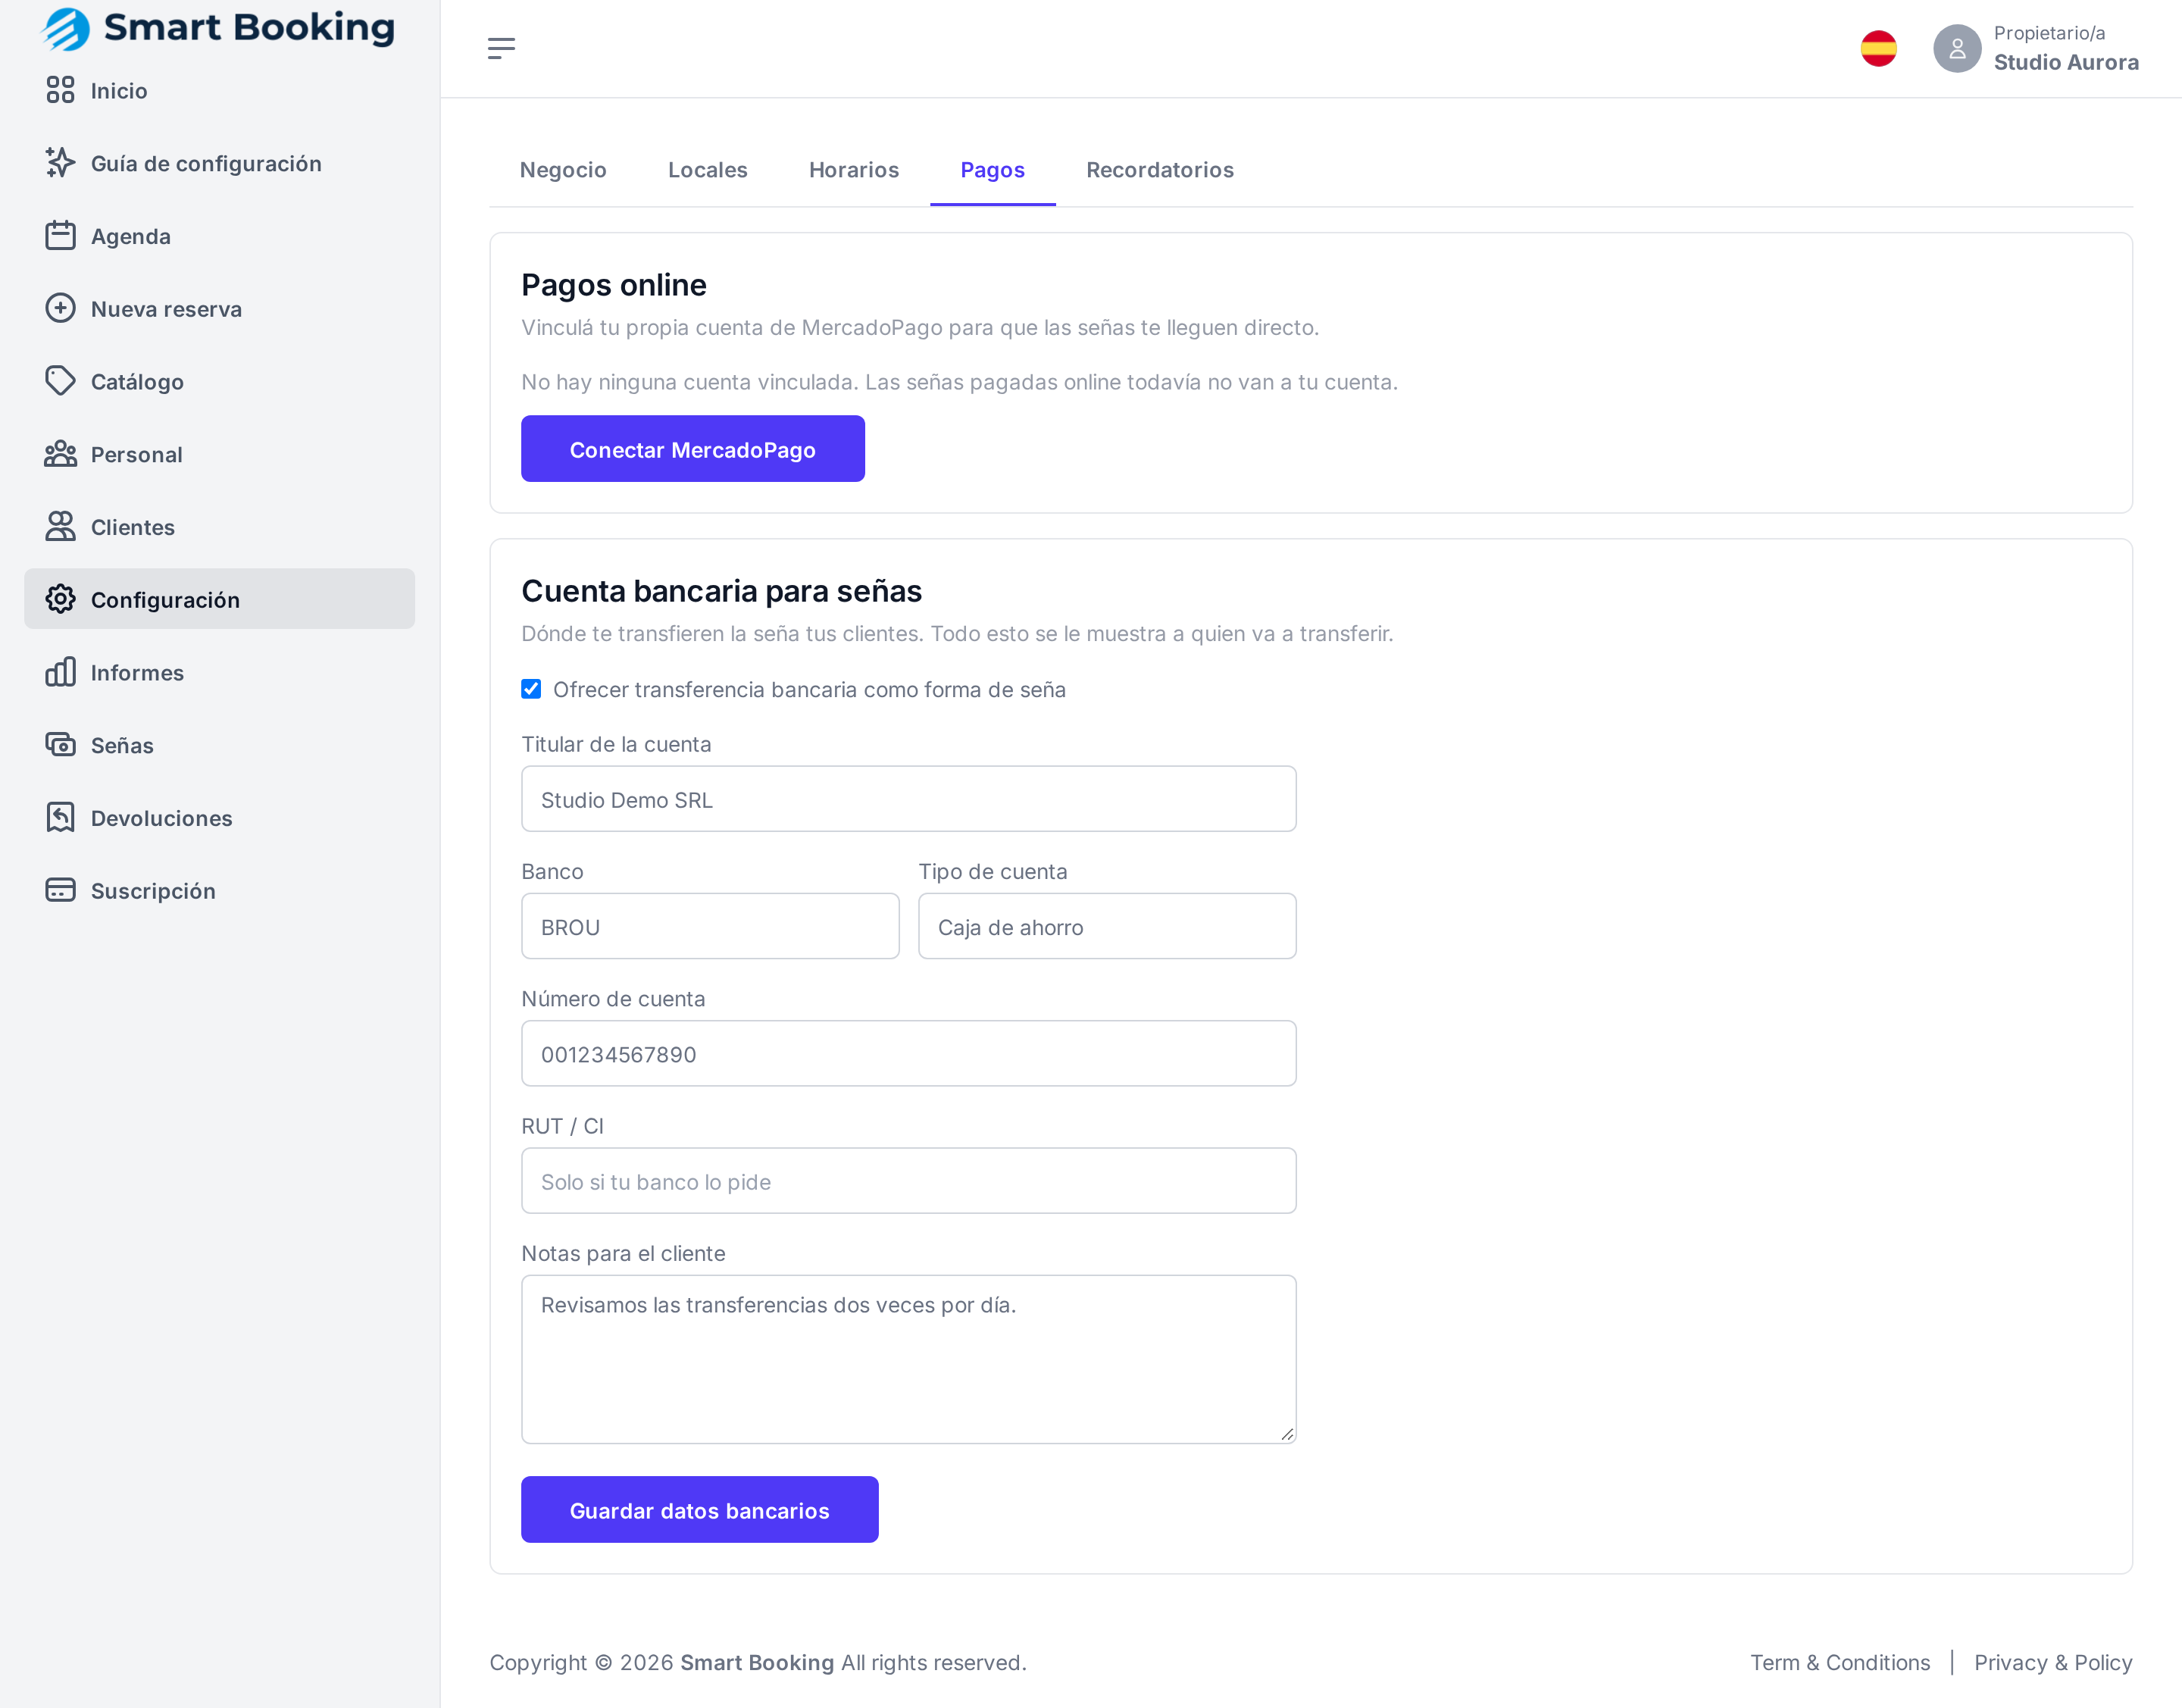
Task: Click Guardar datos bancarios button
Action: coord(700,1510)
